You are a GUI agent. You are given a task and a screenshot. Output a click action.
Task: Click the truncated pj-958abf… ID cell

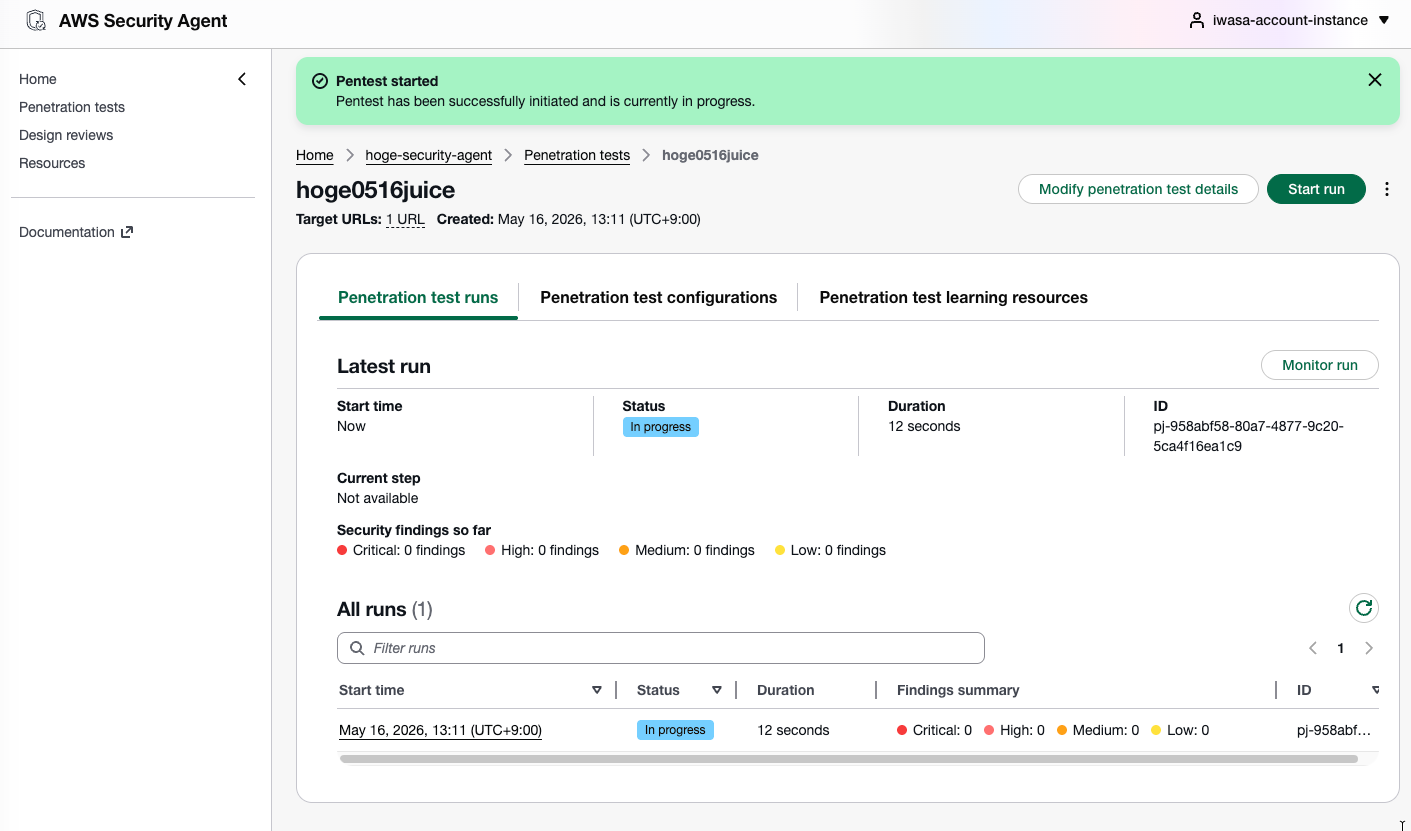click(x=1334, y=730)
